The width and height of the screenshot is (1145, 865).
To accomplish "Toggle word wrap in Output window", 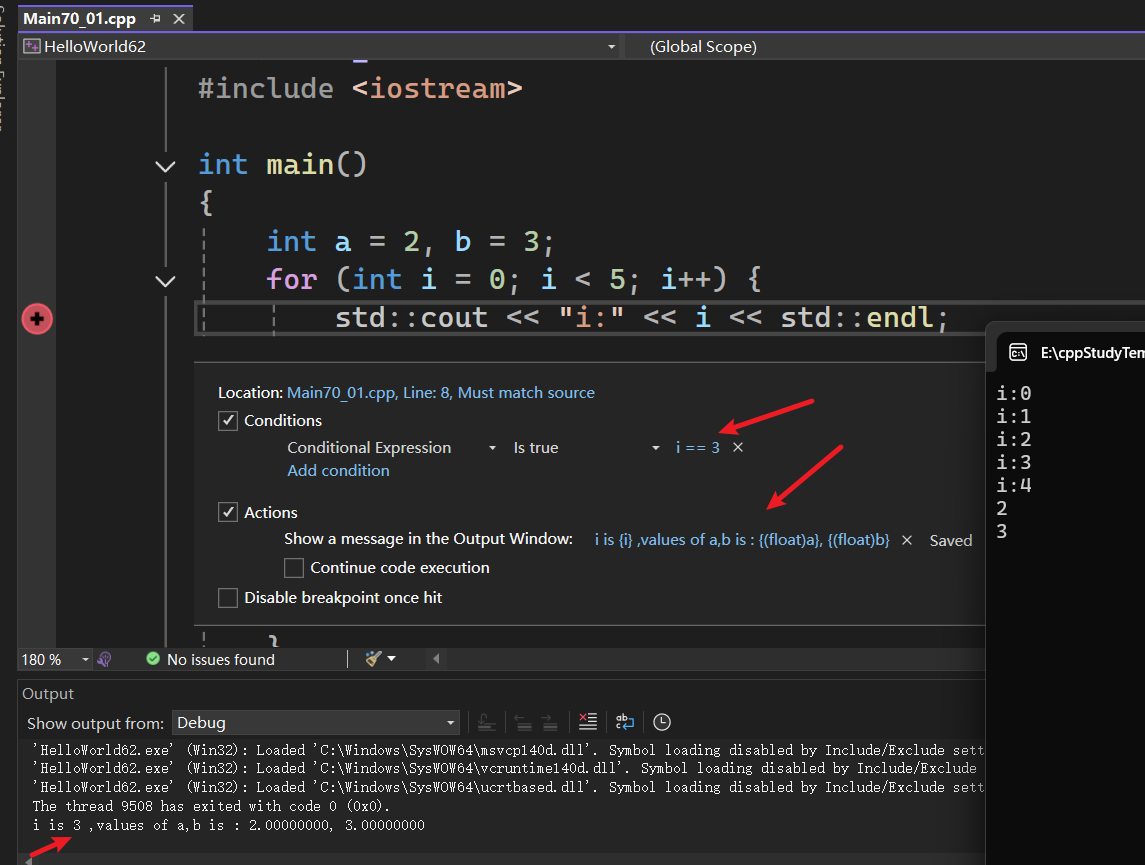I will 625,722.
